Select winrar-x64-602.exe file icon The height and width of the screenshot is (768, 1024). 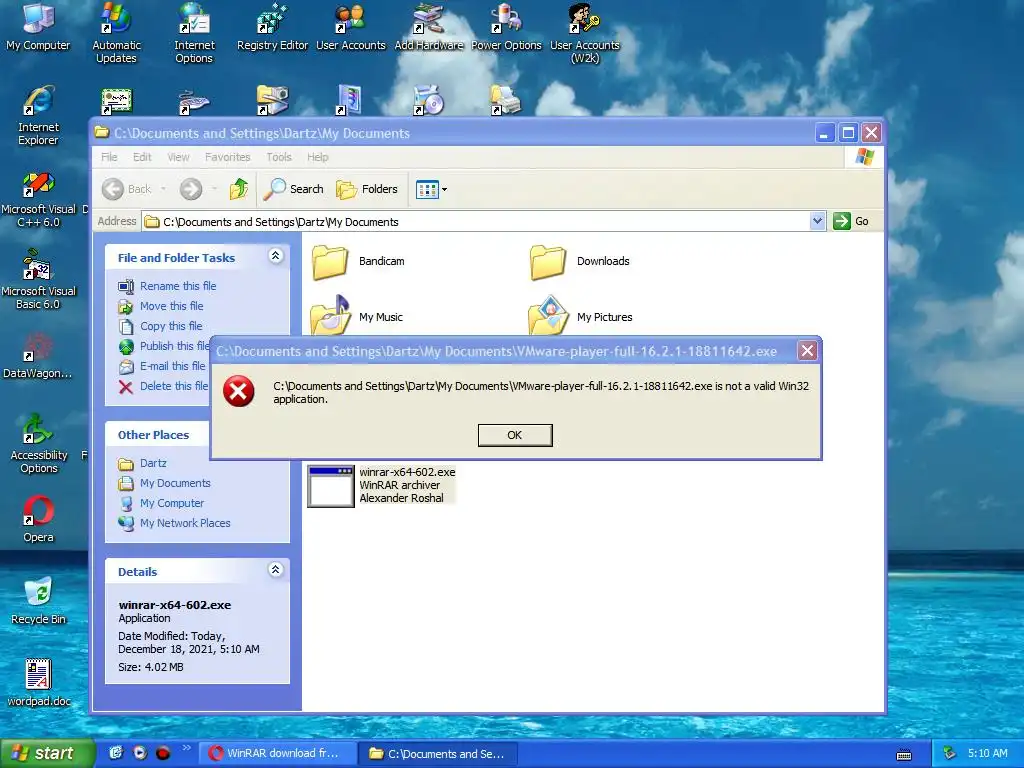tap(330, 486)
